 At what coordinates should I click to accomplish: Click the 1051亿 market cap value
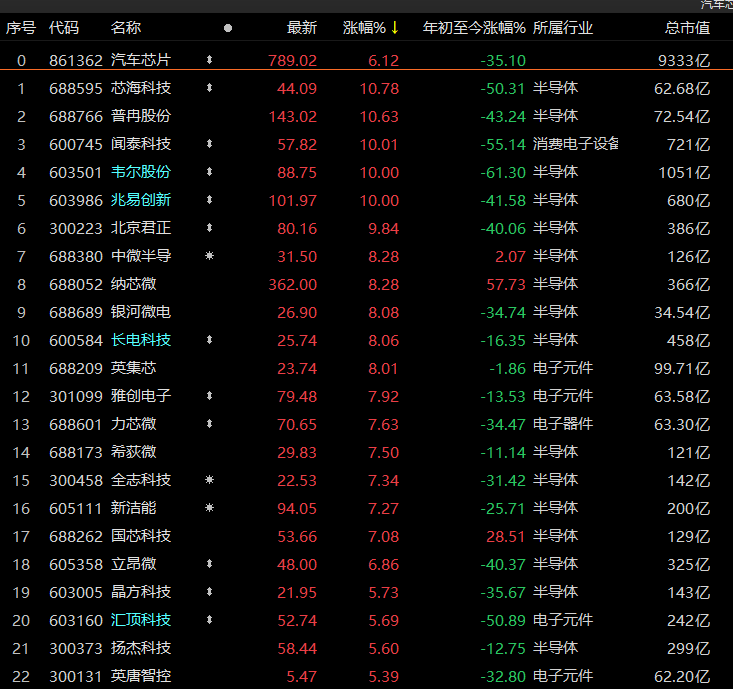pyautogui.click(x=684, y=172)
